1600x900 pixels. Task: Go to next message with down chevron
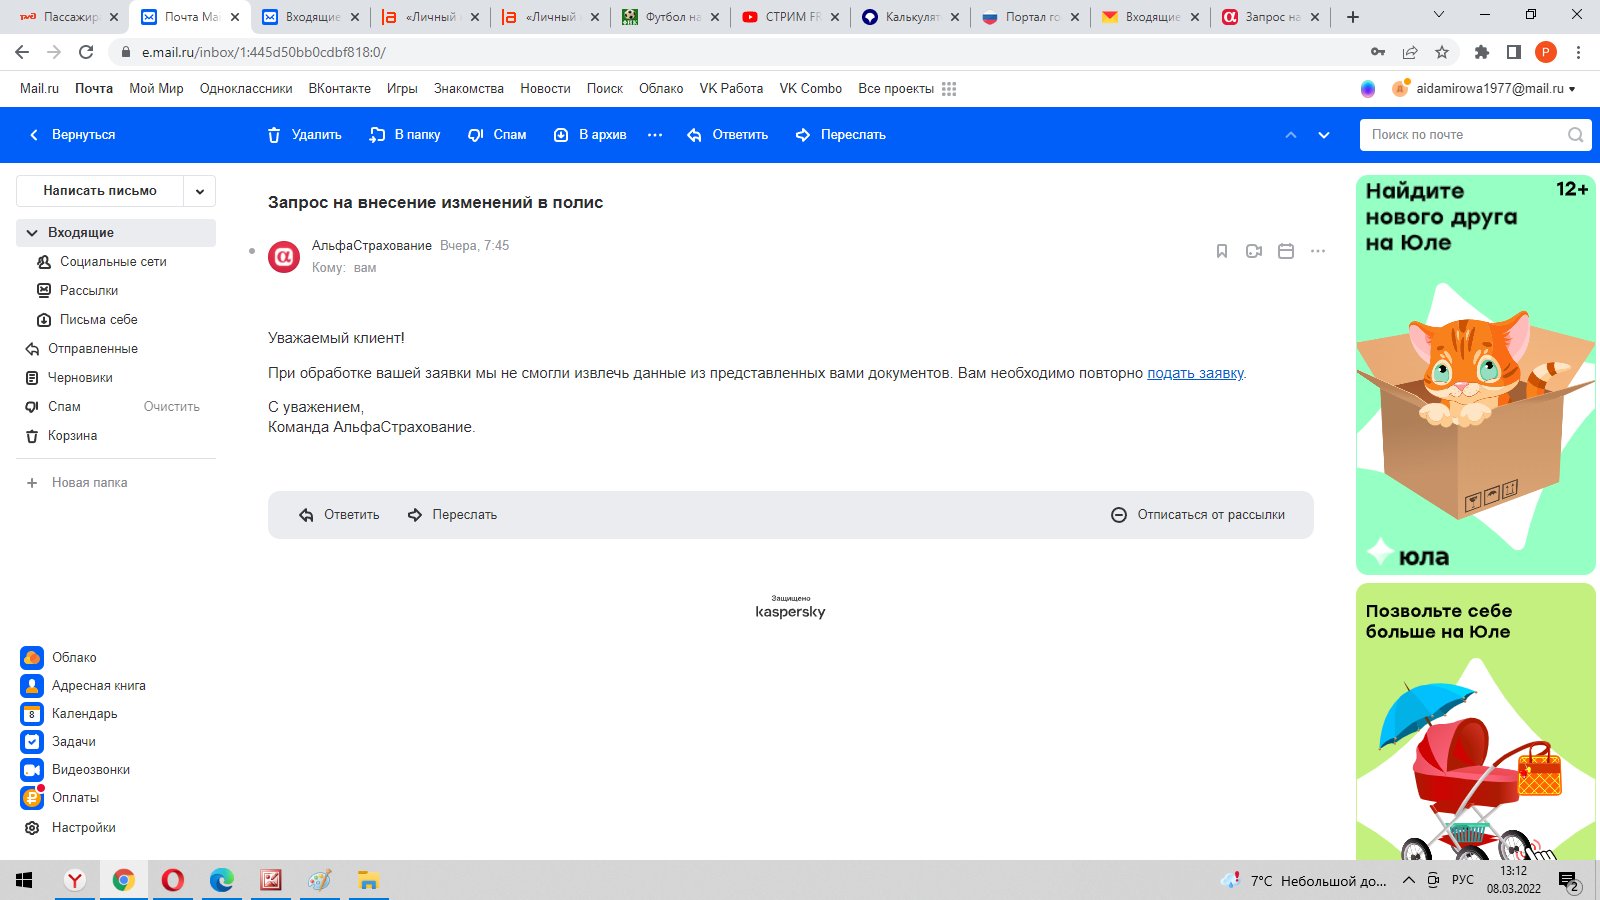click(x=1324, y=135)
